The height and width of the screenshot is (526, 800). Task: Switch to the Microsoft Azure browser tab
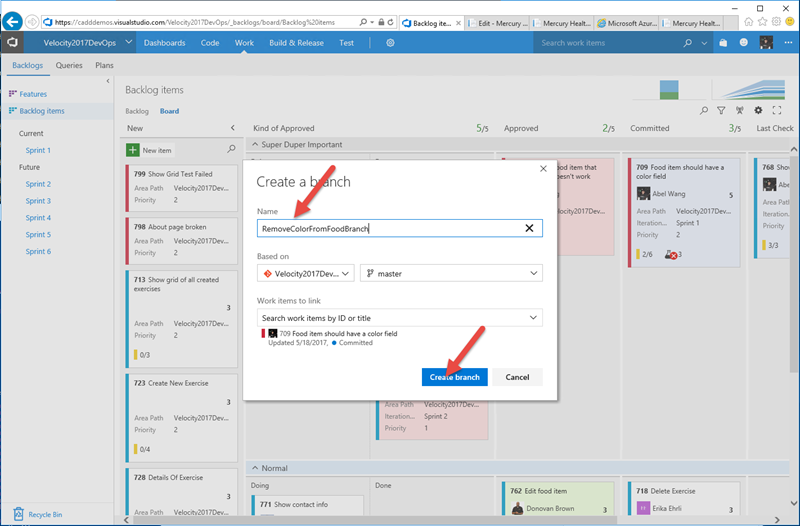click(627, 23)
